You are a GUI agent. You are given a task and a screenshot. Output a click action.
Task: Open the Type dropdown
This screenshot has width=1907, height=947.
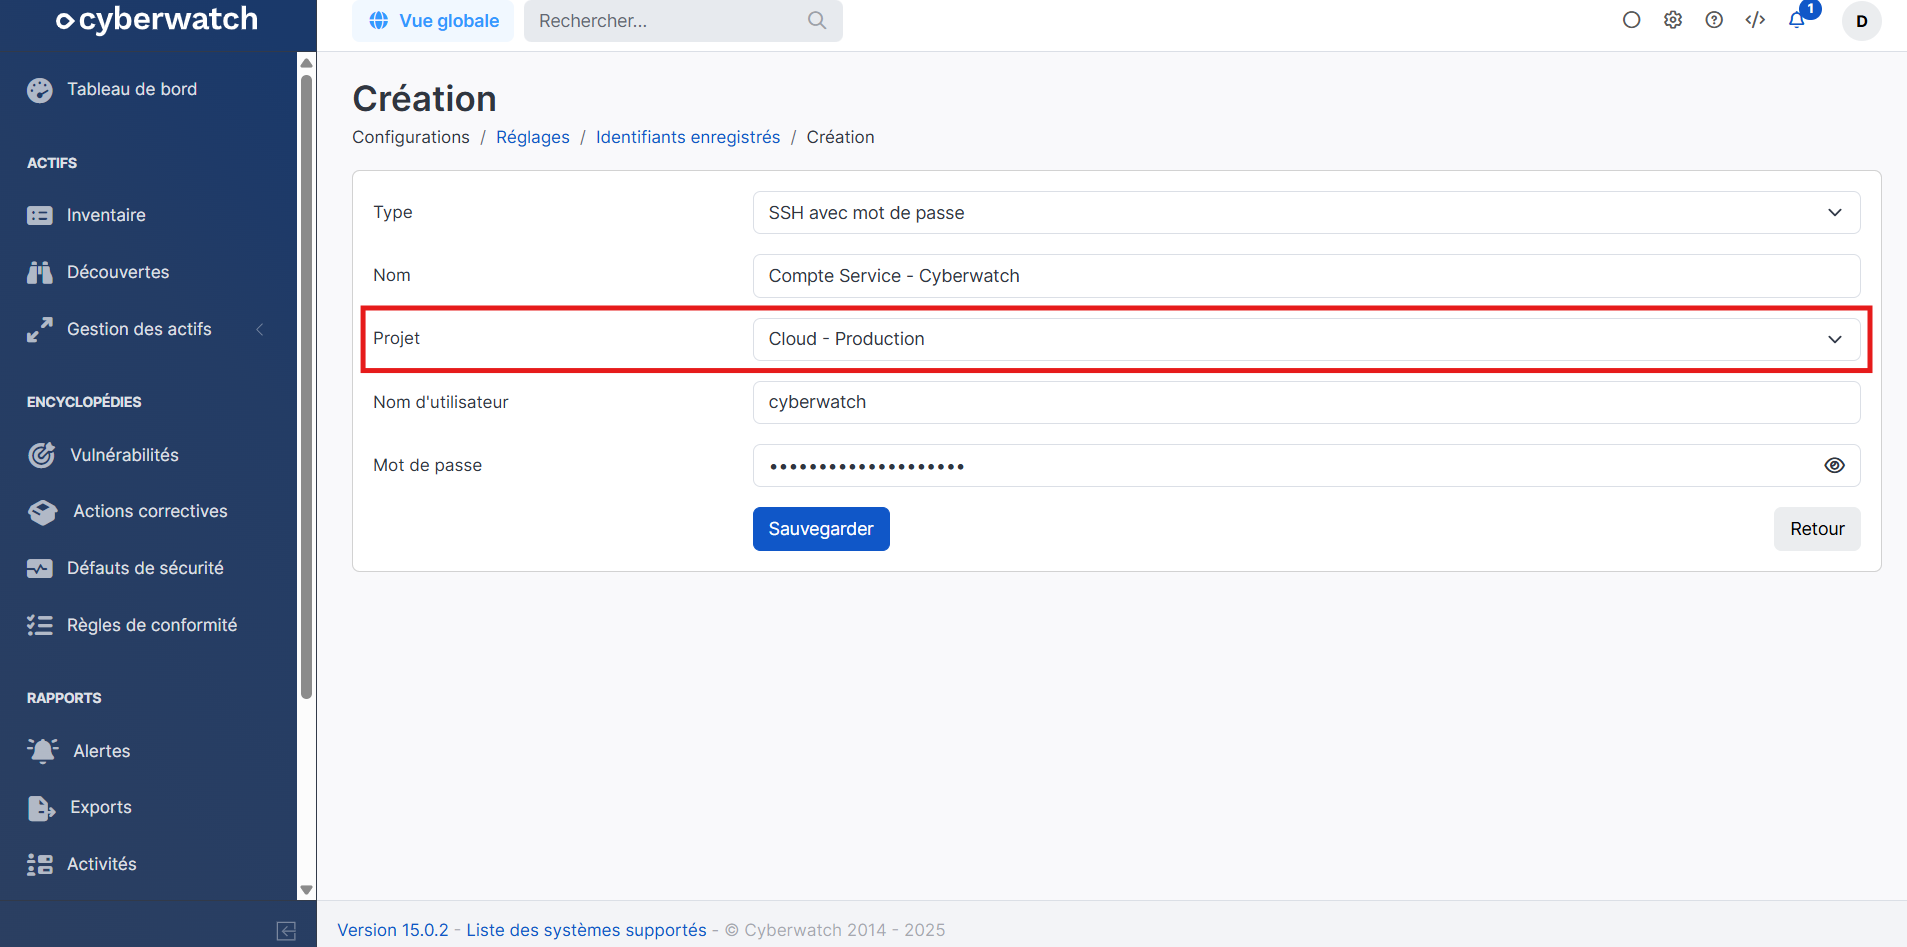click(x=1305, y=213)
